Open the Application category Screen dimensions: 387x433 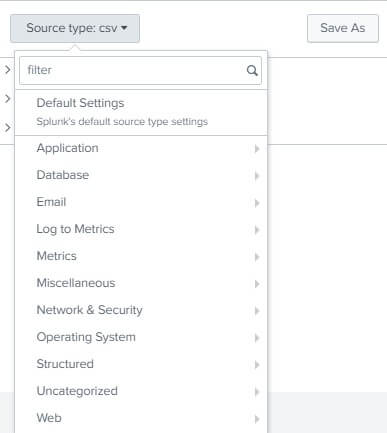[141, 148]
